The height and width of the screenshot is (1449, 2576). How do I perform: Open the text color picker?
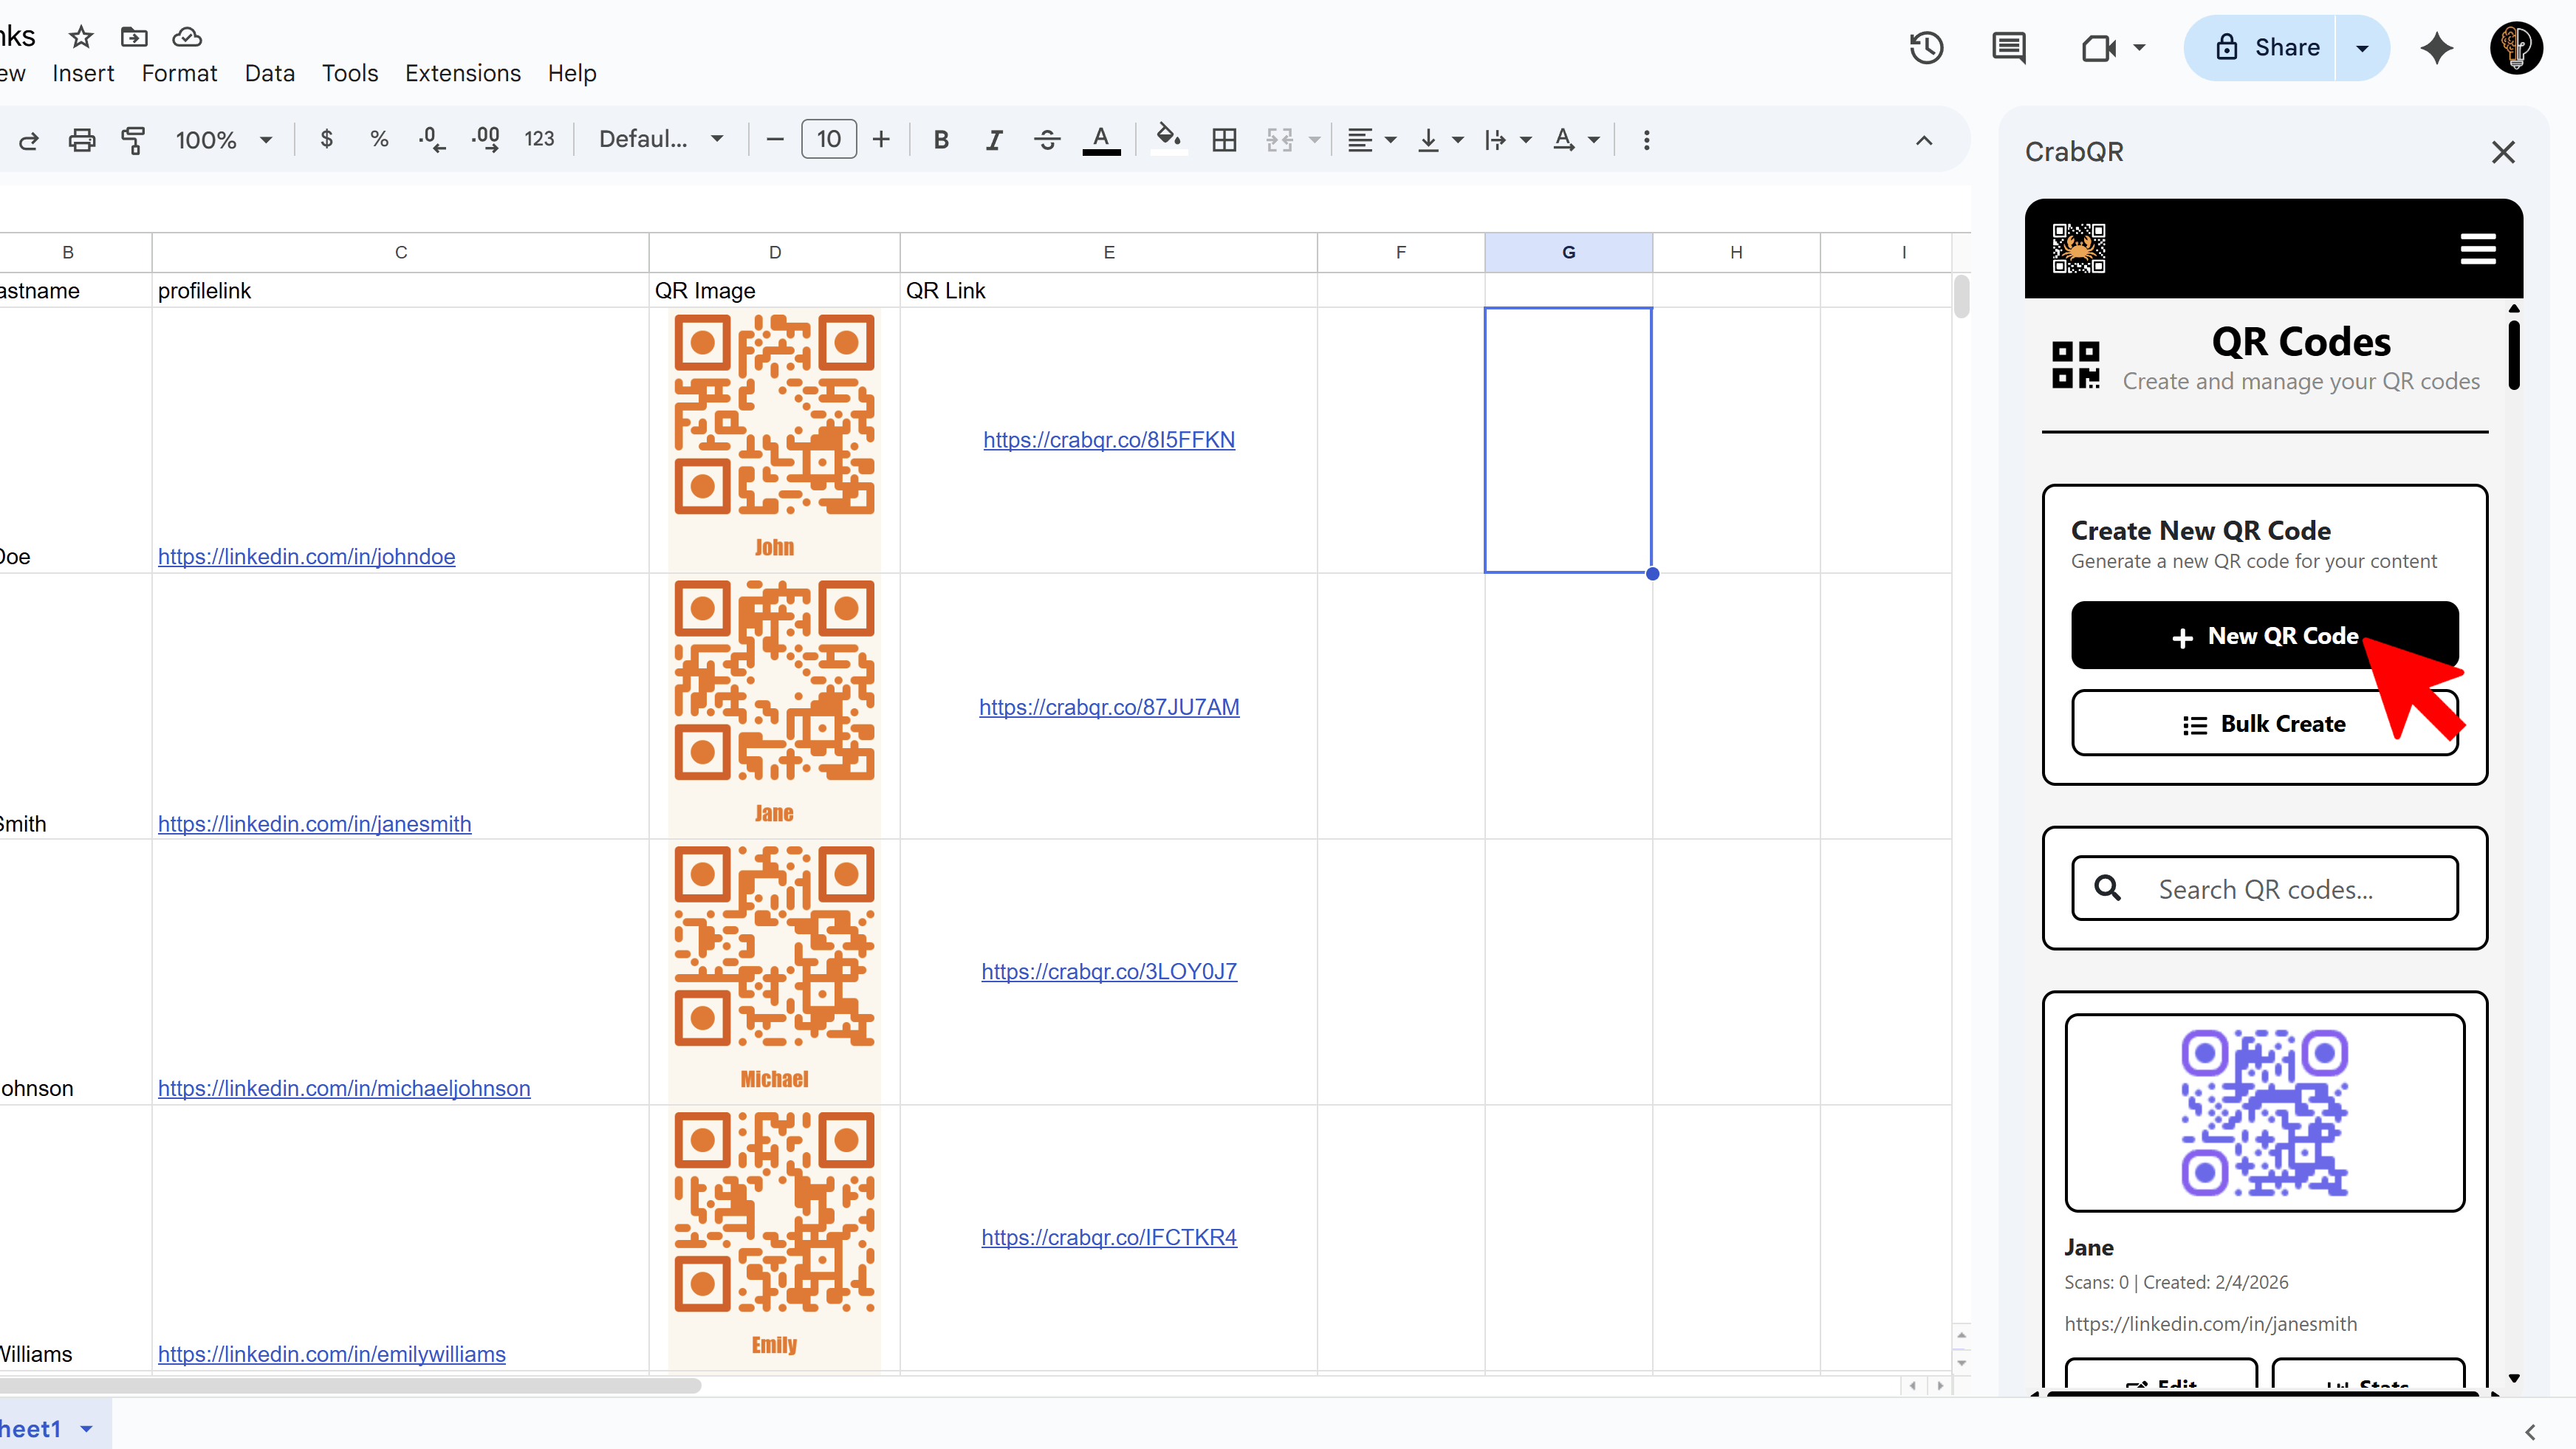1101,140
